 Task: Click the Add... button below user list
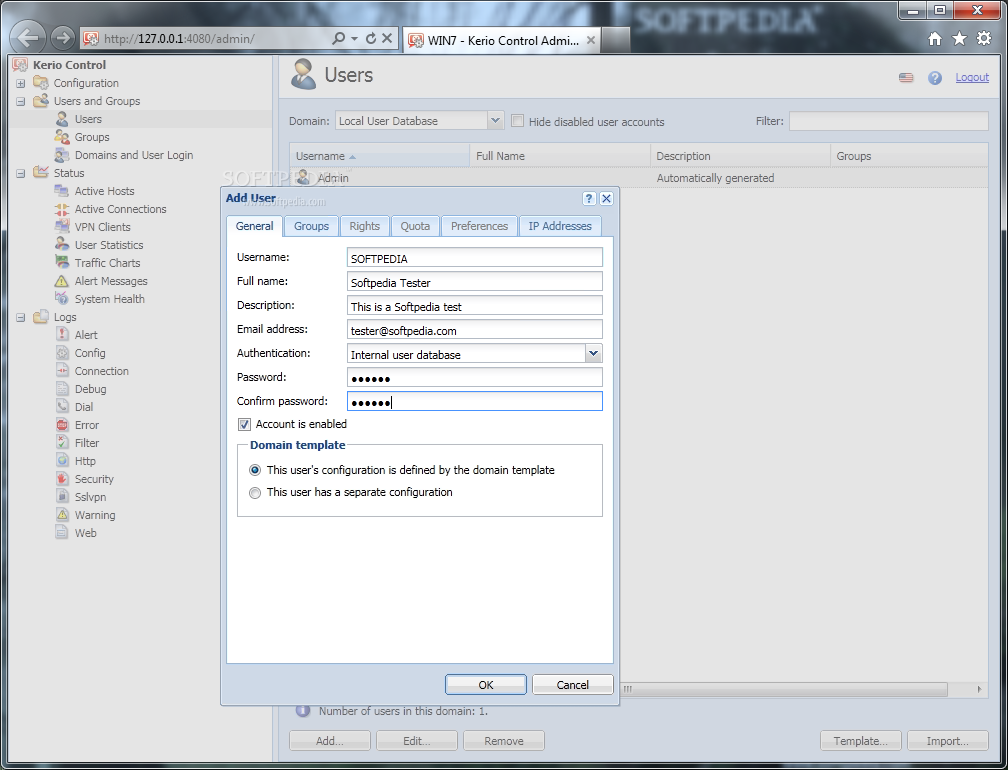pyautogui.click(x=330, y=741)
